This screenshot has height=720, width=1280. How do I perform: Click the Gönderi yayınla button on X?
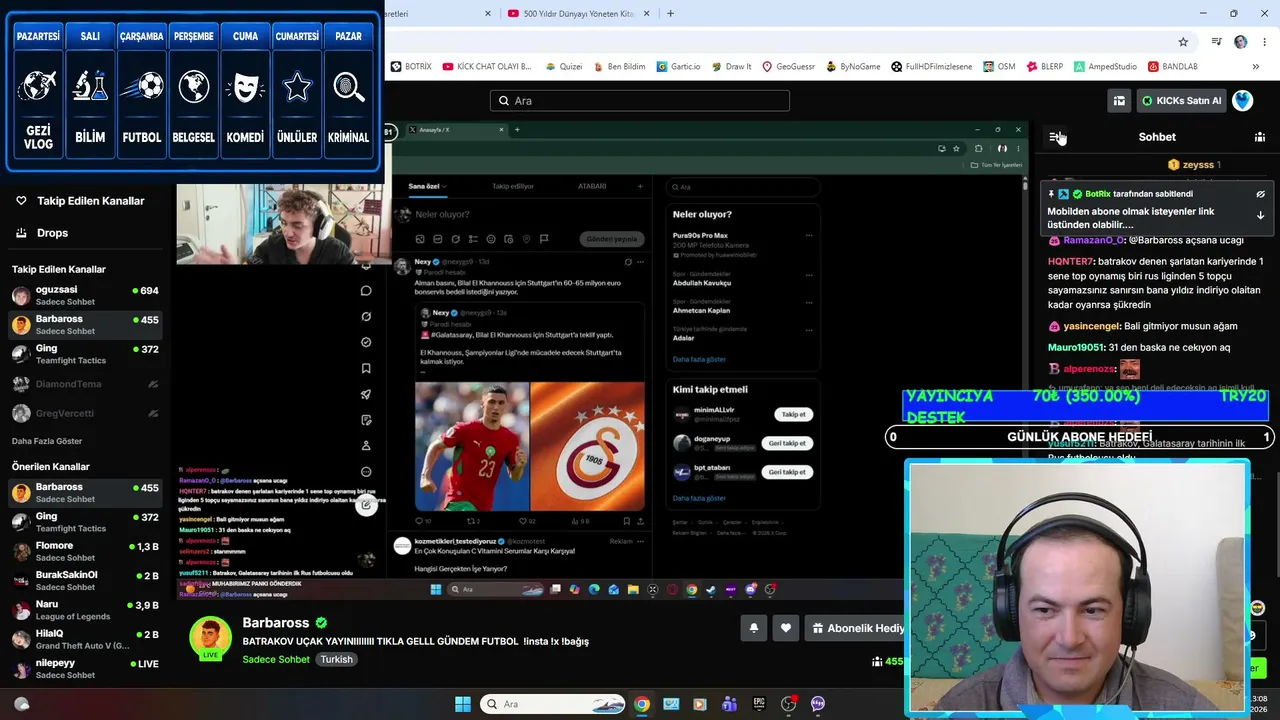[x=612, y=239]
